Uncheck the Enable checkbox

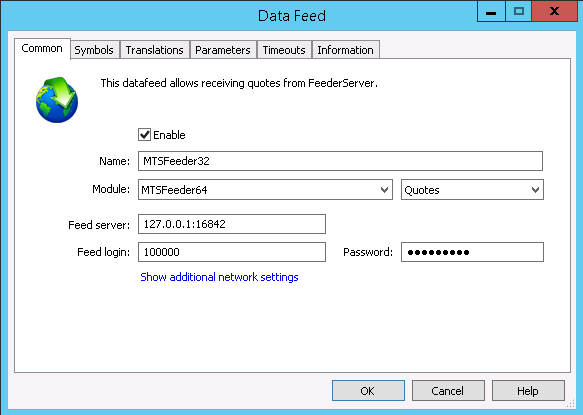[x=144, y=135]
